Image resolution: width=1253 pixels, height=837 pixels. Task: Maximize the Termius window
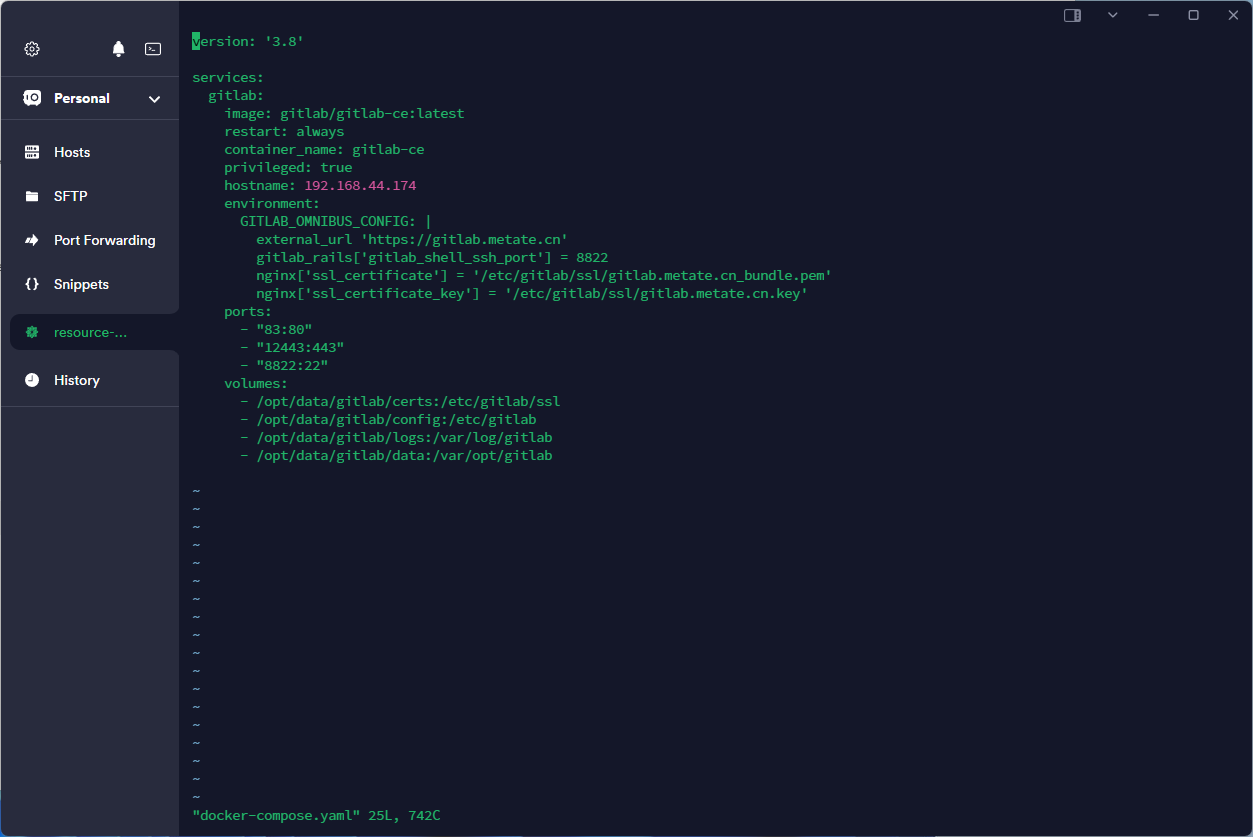[x=1193, y=15]
